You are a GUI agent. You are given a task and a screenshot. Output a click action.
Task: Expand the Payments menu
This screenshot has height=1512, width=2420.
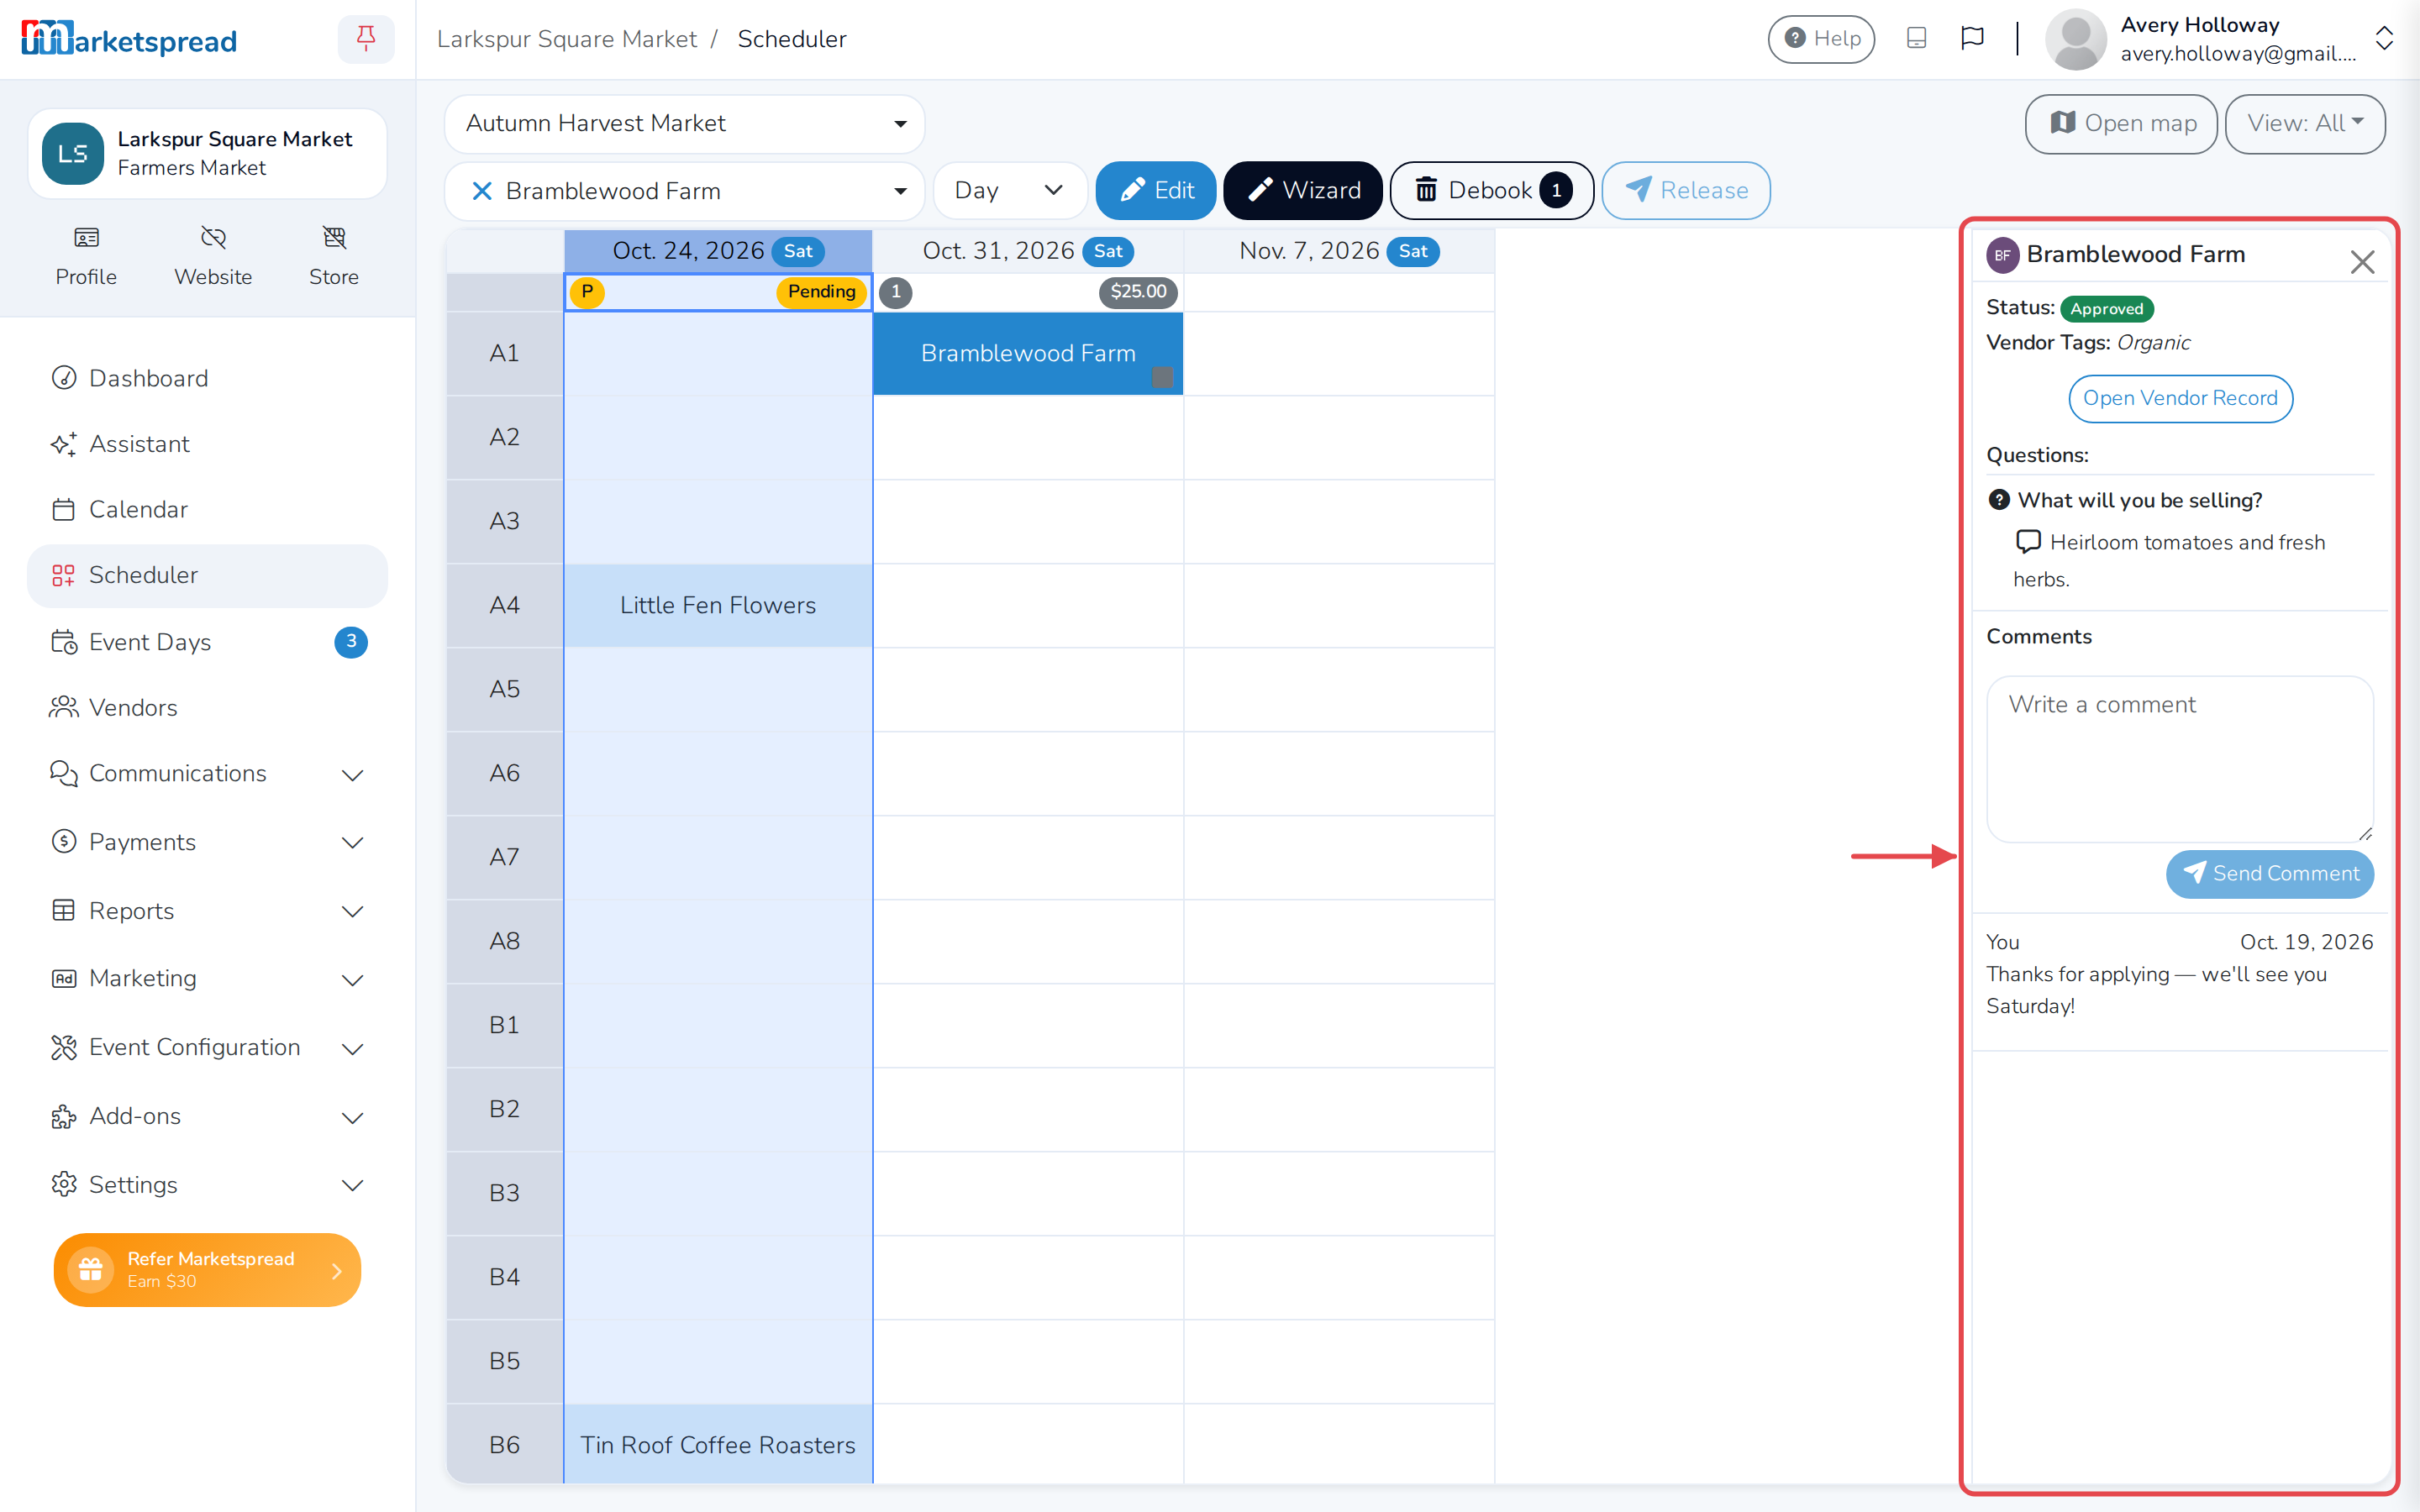pyautogui.click(x=207, y=842)
